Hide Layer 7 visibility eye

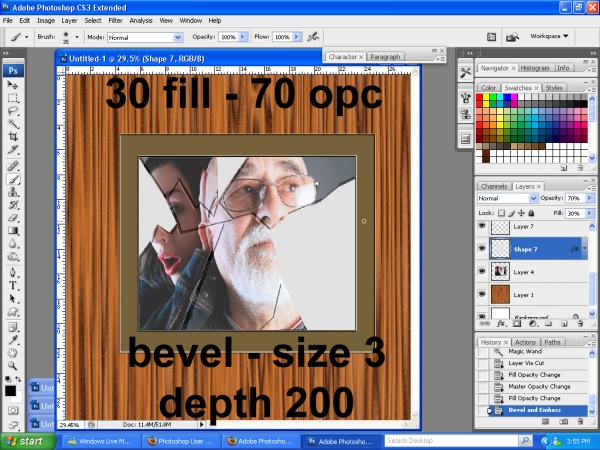tap(482, 226)
